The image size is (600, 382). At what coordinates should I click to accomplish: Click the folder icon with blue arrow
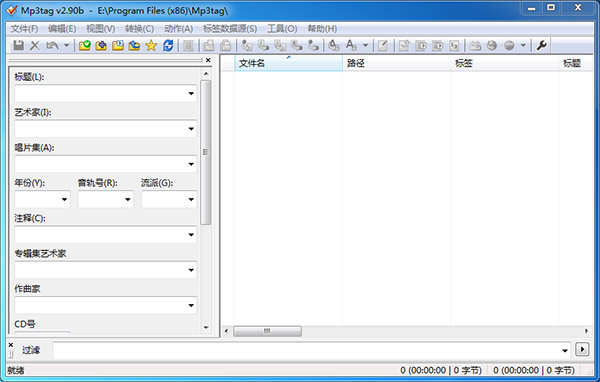point(134,46)
